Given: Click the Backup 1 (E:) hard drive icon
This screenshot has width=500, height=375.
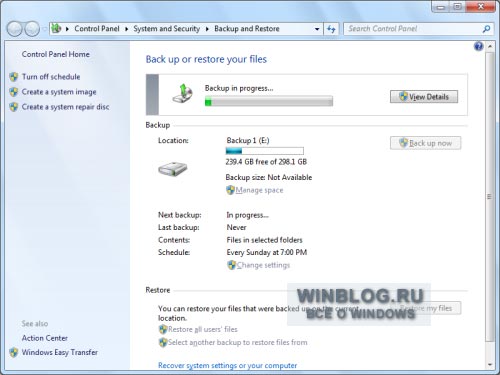Looking at the screenshot, I should click(x=172, y=169).
